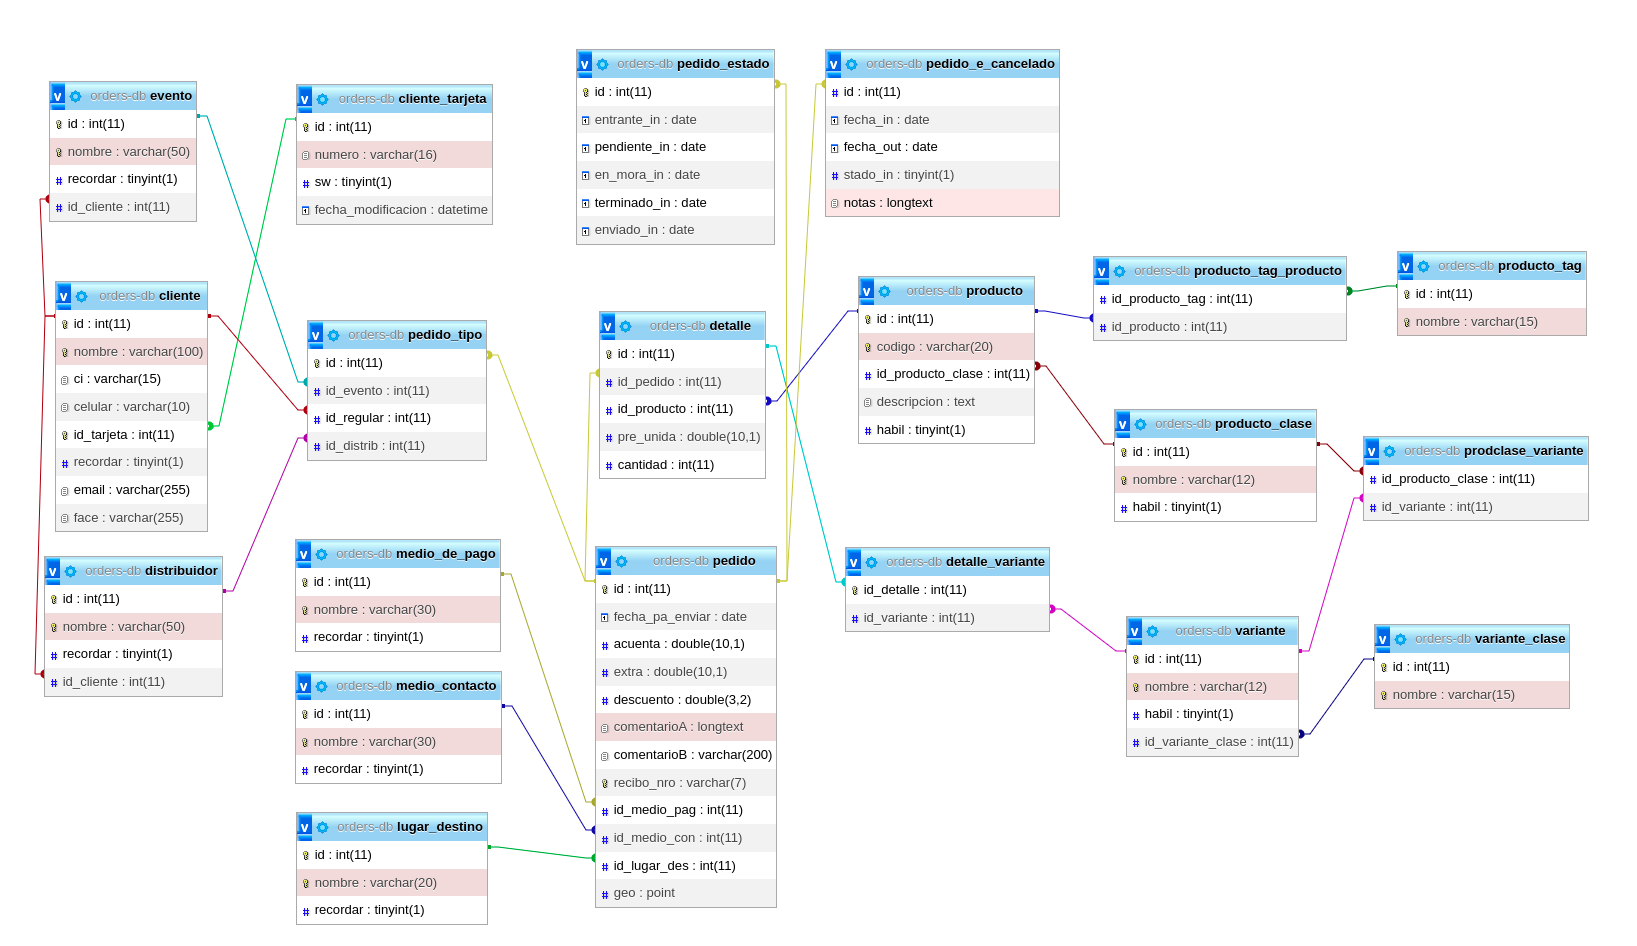Click the gear icon on the evento table header
The width and height of the screenshot is (1637, 946).
[x=75, y=95]
